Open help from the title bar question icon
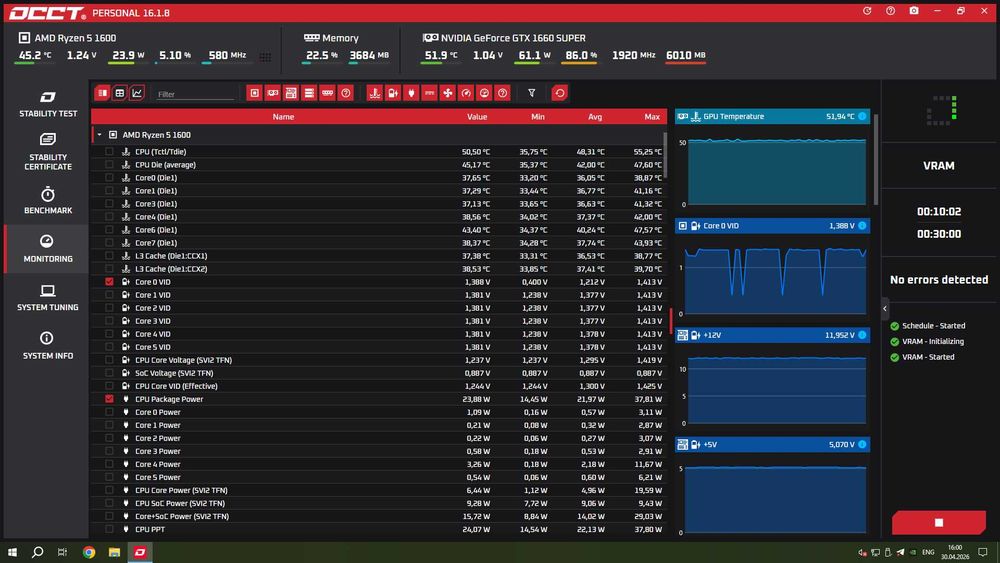Screen dimensions: 1000x563 890,11
